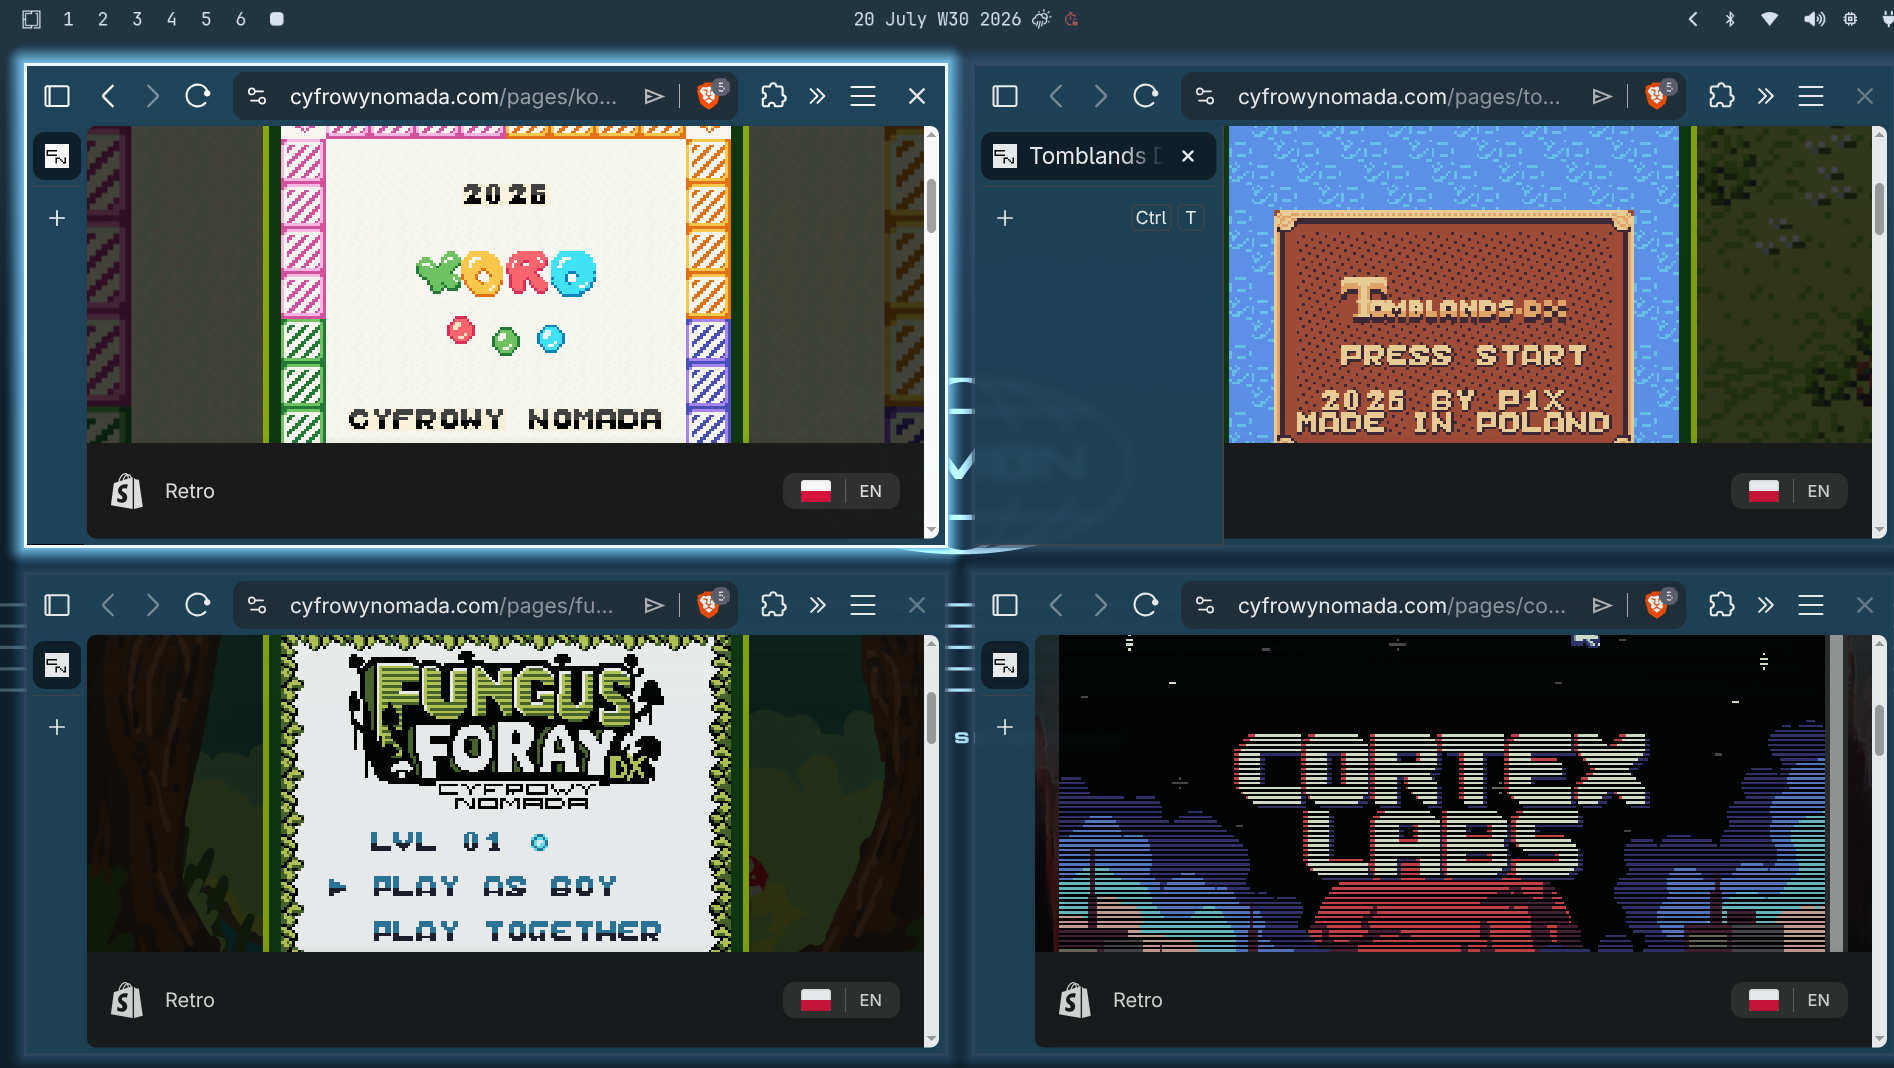Screen dimensions: 1894x1068
Task: Open the hamburger menu in Koro window
Action: coord(863,96)
